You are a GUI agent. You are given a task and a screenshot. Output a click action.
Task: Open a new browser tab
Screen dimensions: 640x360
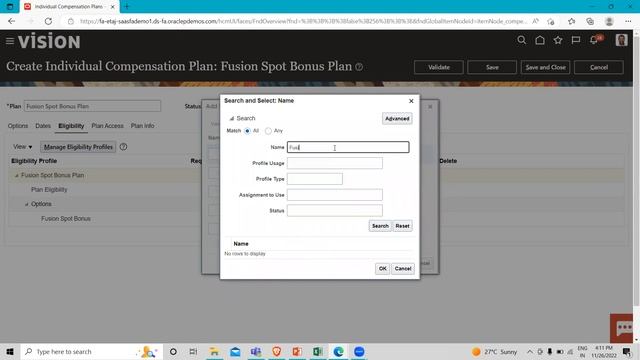coord(127,7)
